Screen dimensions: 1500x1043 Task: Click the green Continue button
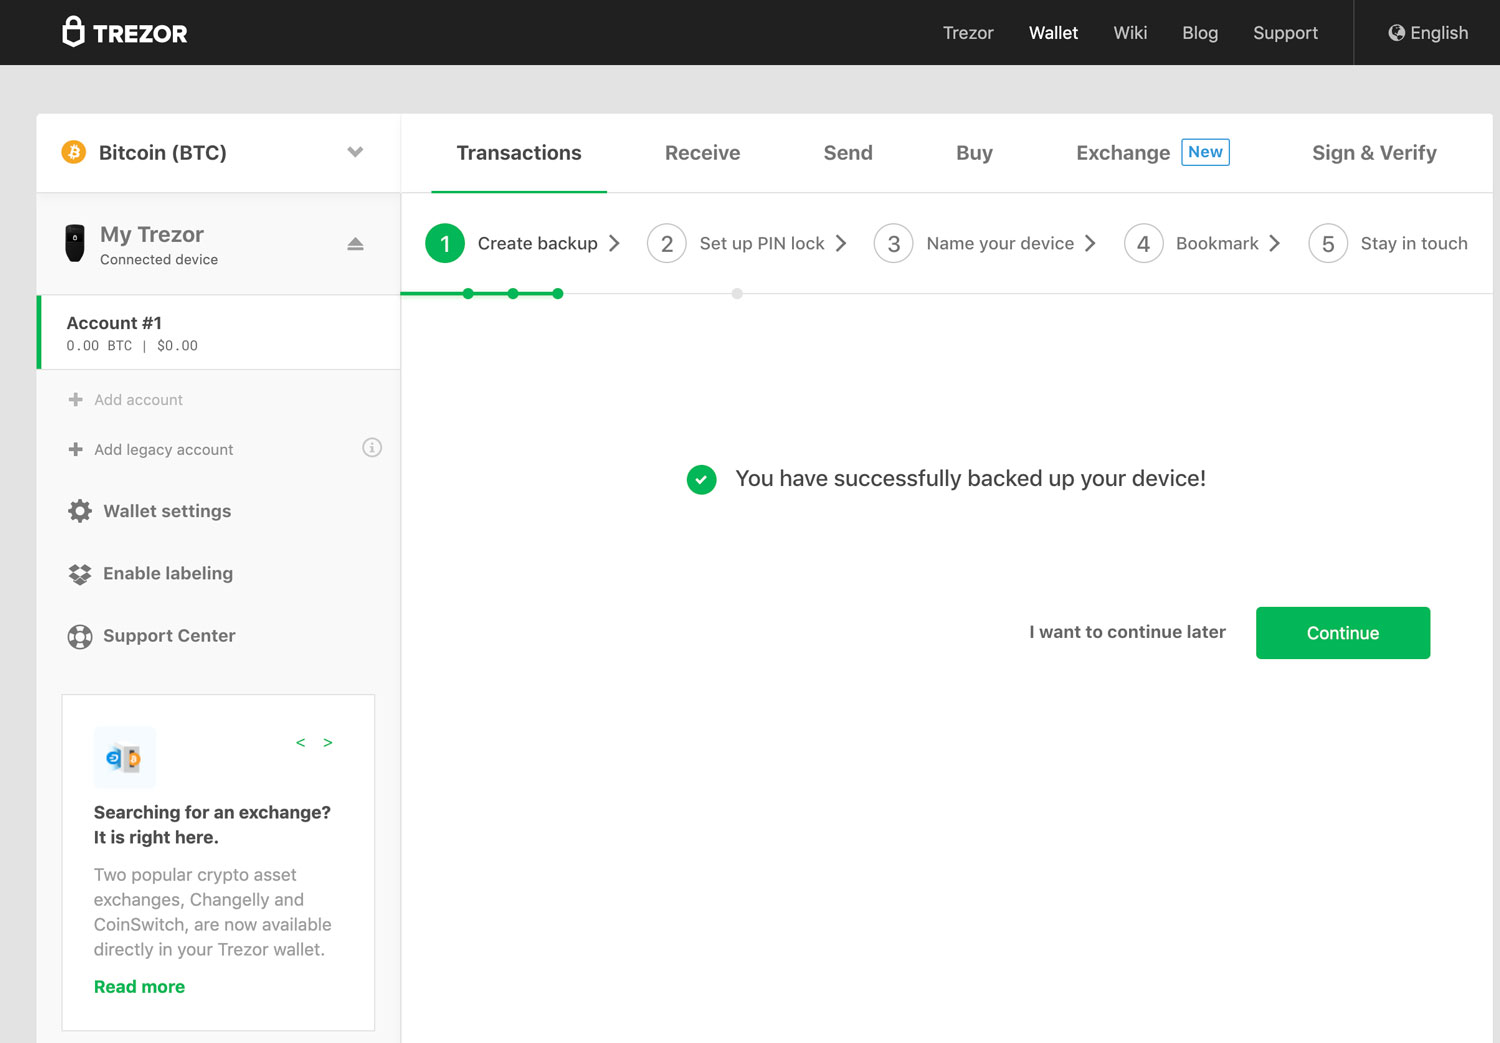(x=1343, y=633)
